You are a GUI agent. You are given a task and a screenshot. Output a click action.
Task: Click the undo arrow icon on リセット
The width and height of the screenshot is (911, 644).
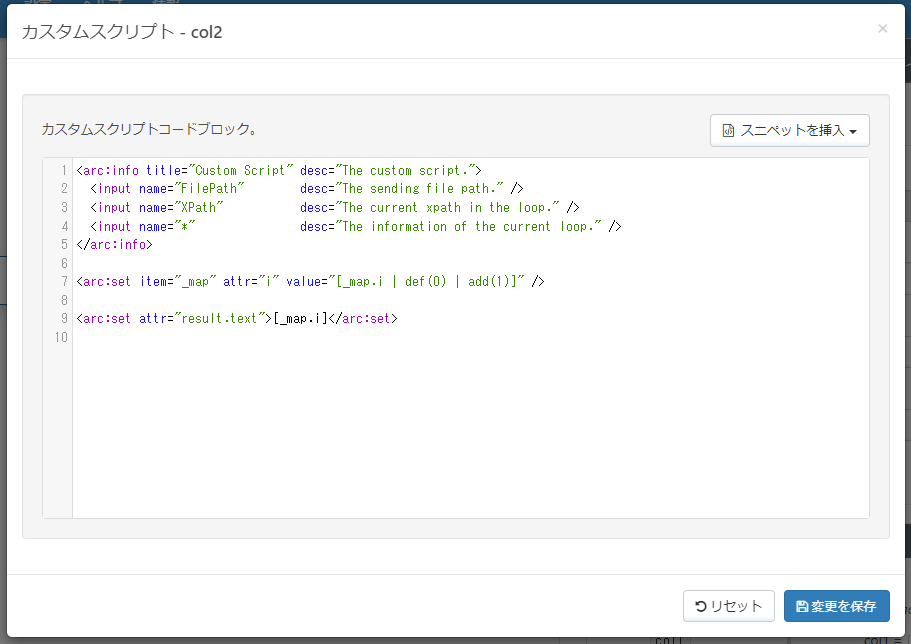(701, 606)
